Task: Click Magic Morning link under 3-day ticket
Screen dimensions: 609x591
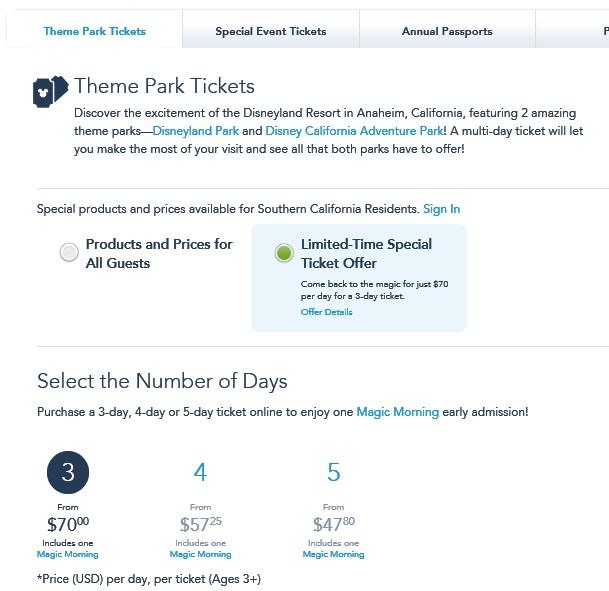Action: (68, 554)
